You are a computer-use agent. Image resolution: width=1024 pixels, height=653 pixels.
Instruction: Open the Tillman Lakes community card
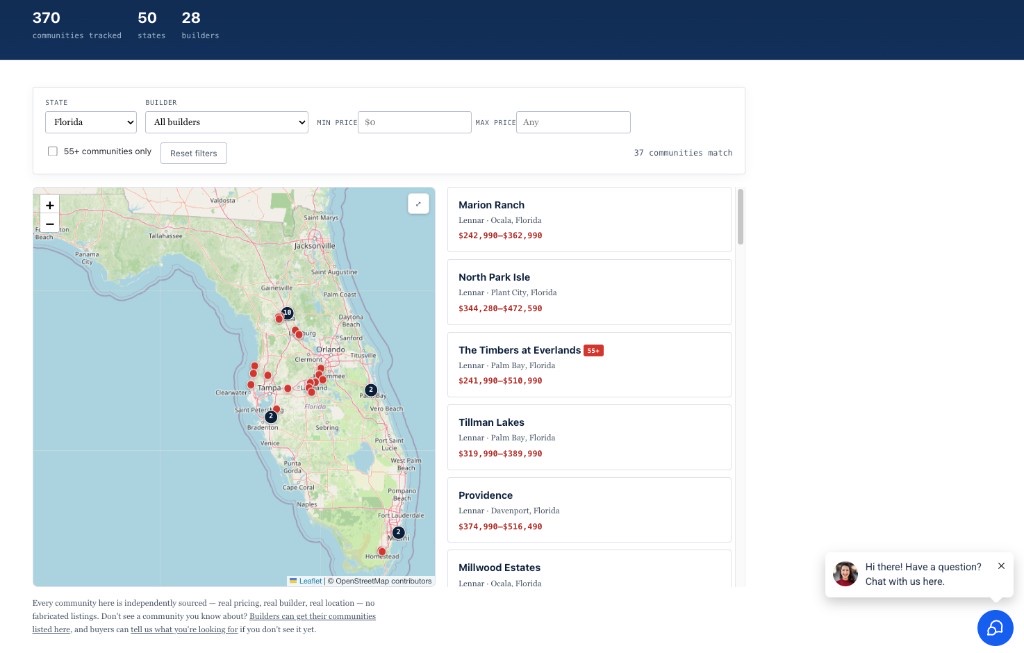click(589, 438)
